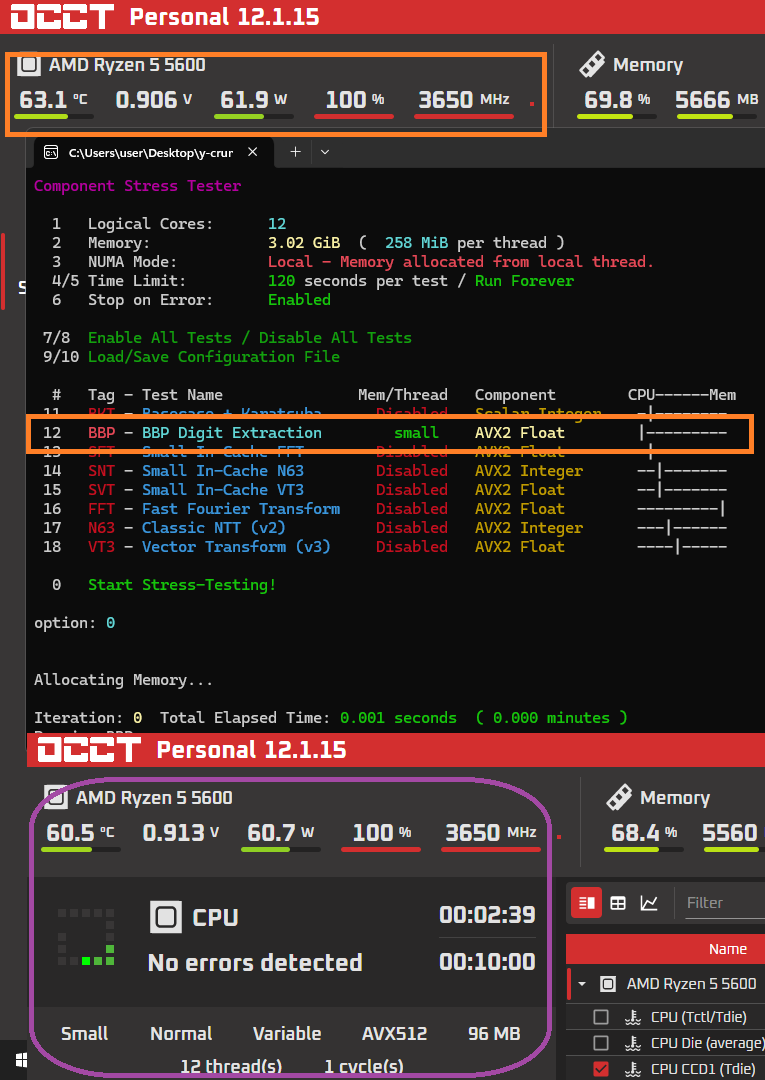
Task: Click Memory module icon above the 68.4 % reading
Action: point(619,798)
